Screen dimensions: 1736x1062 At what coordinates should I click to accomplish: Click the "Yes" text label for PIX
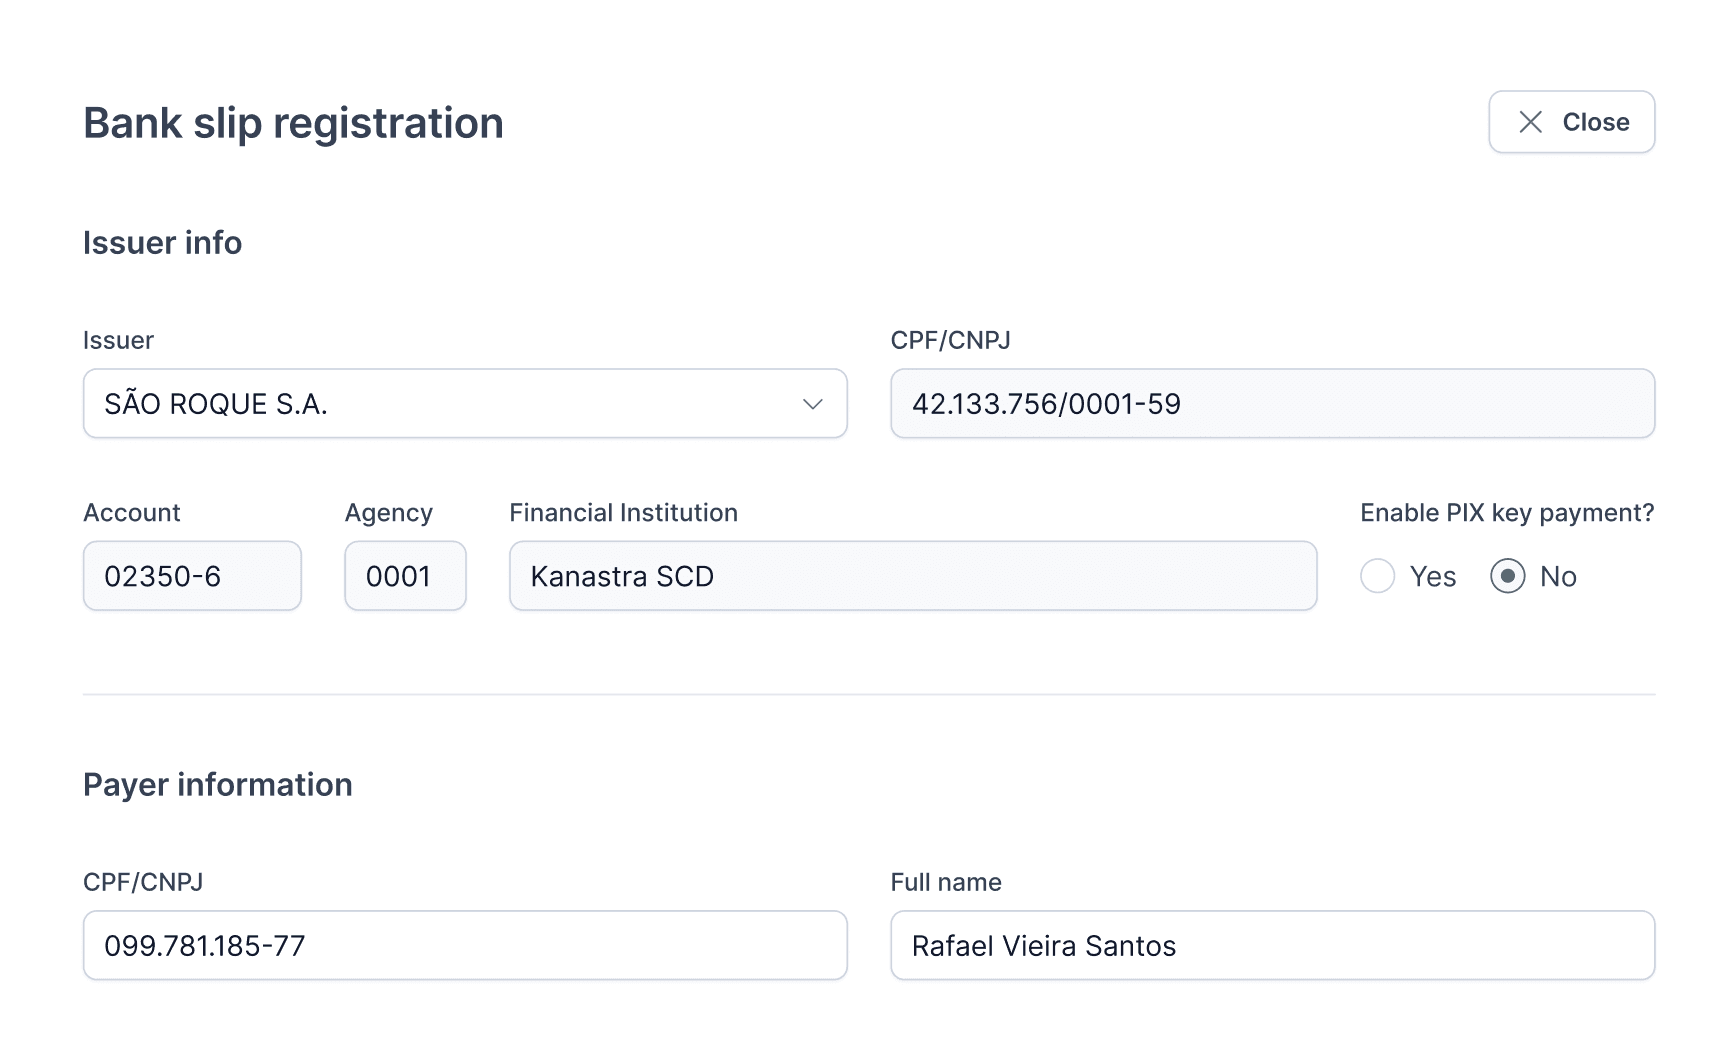tap(1433, 576)
